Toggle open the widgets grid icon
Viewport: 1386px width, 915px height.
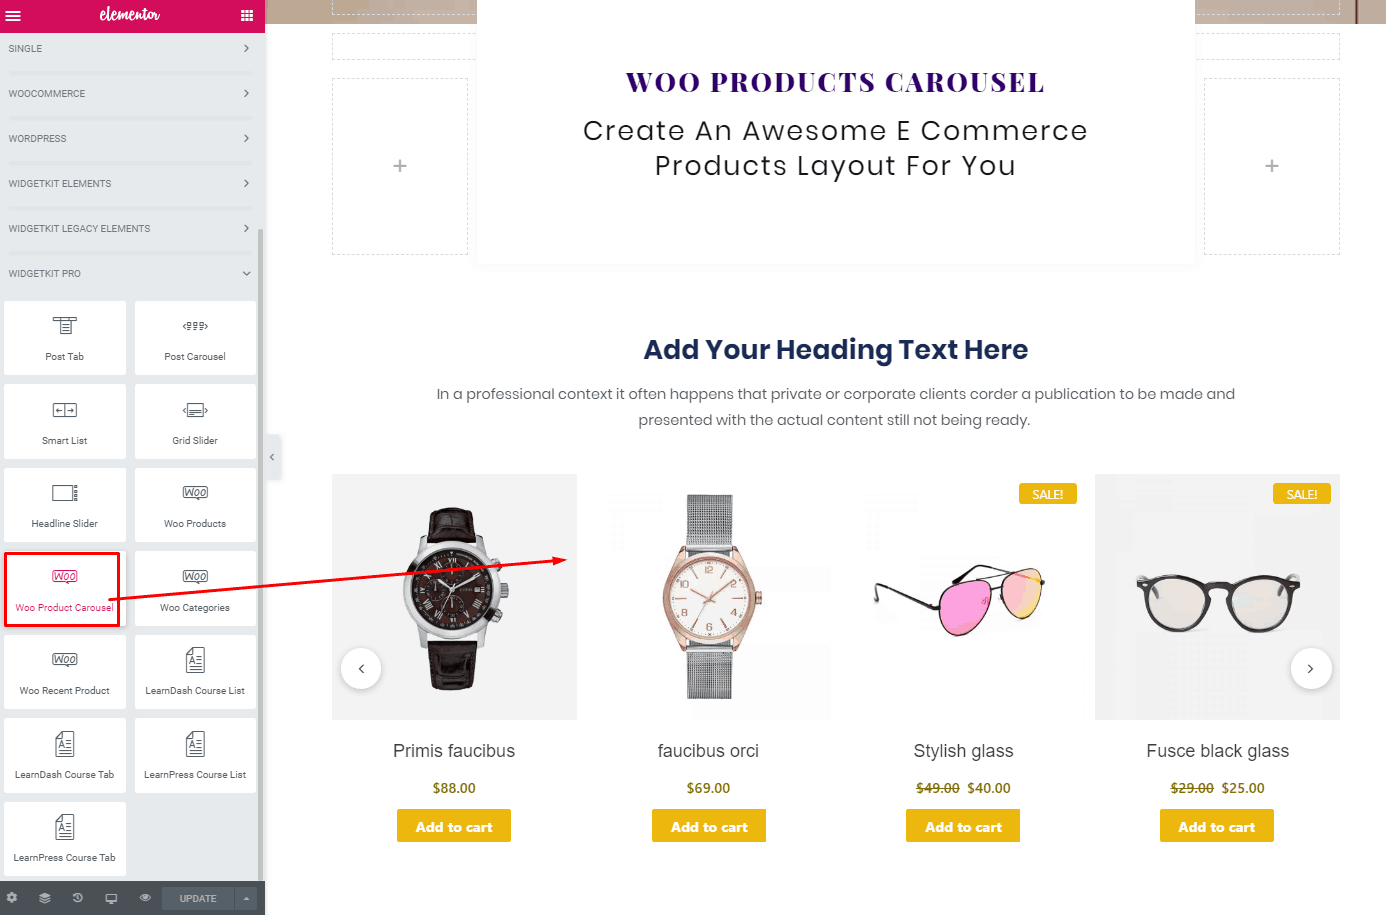click(245, 15)
